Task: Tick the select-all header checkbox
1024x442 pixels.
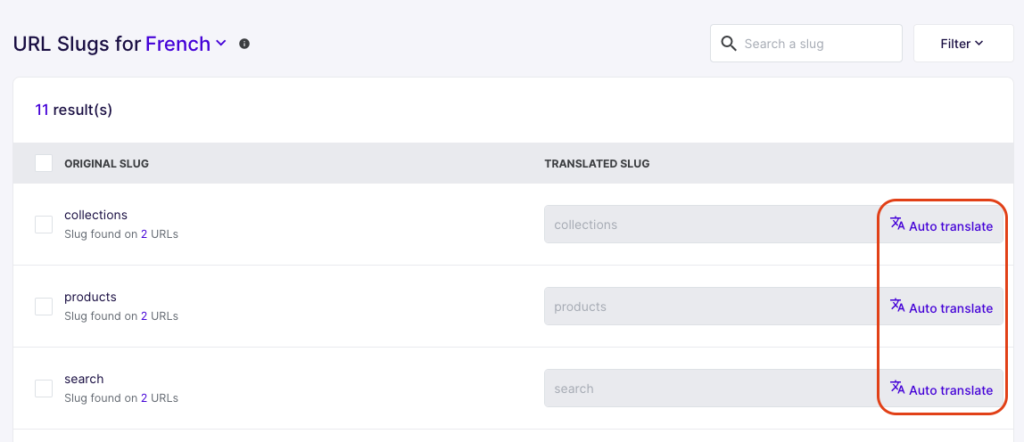Action: click(x=44, y=163)
